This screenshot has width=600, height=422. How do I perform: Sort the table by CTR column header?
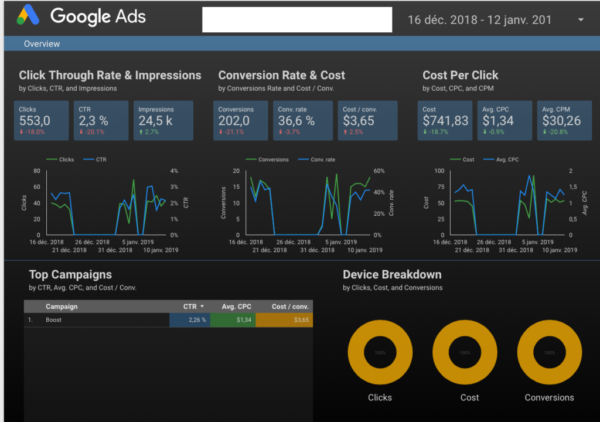pos(190,306)
